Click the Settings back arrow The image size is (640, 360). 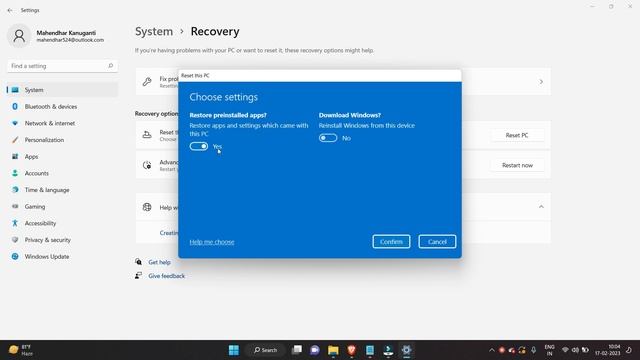click(10, 10)
